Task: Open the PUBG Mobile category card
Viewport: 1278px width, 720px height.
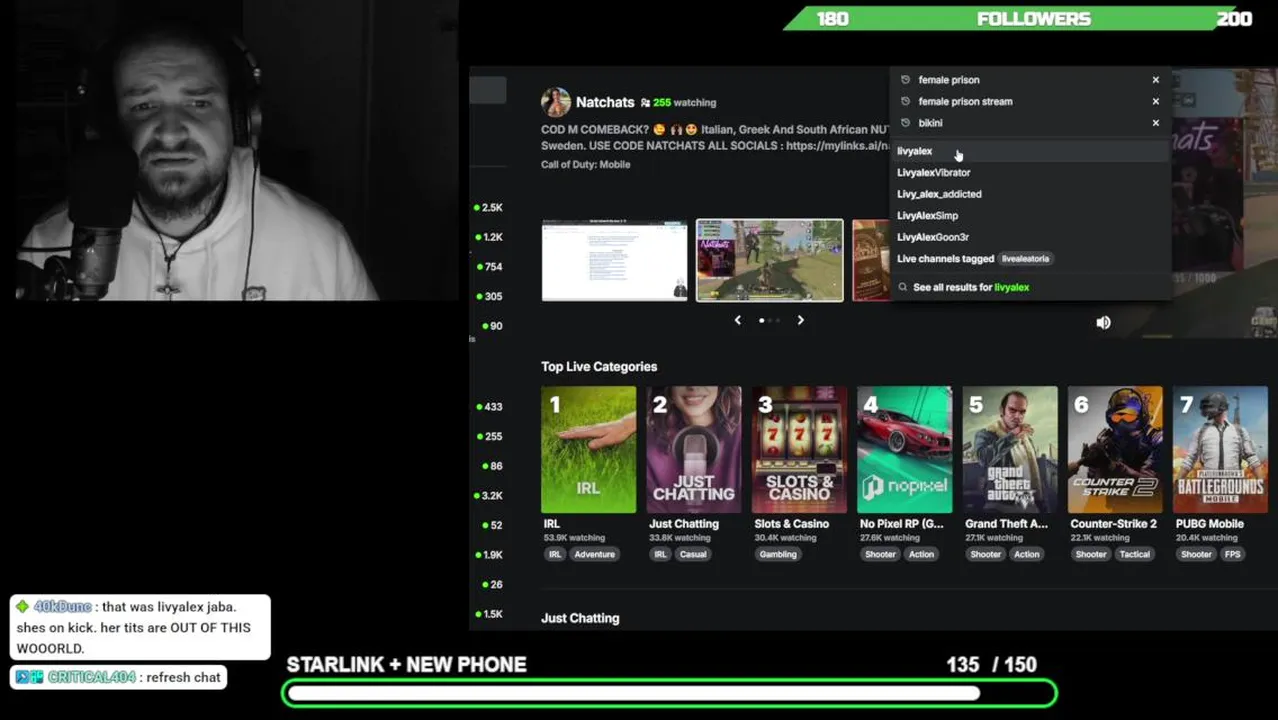Action: [x=1220, y=449]
